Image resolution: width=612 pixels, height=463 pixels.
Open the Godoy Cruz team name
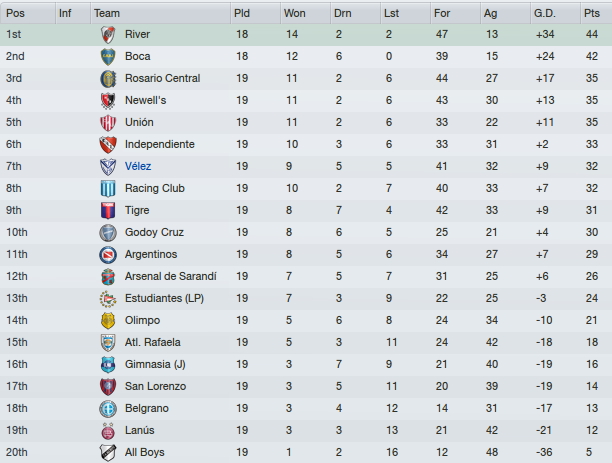click(154, 232)
